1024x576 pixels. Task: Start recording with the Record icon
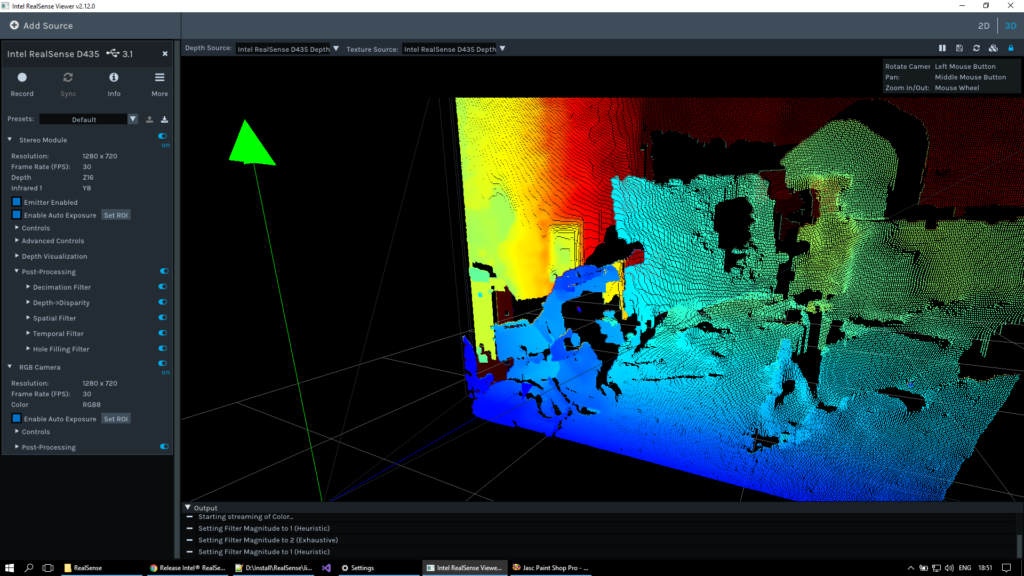coord(22,77)
